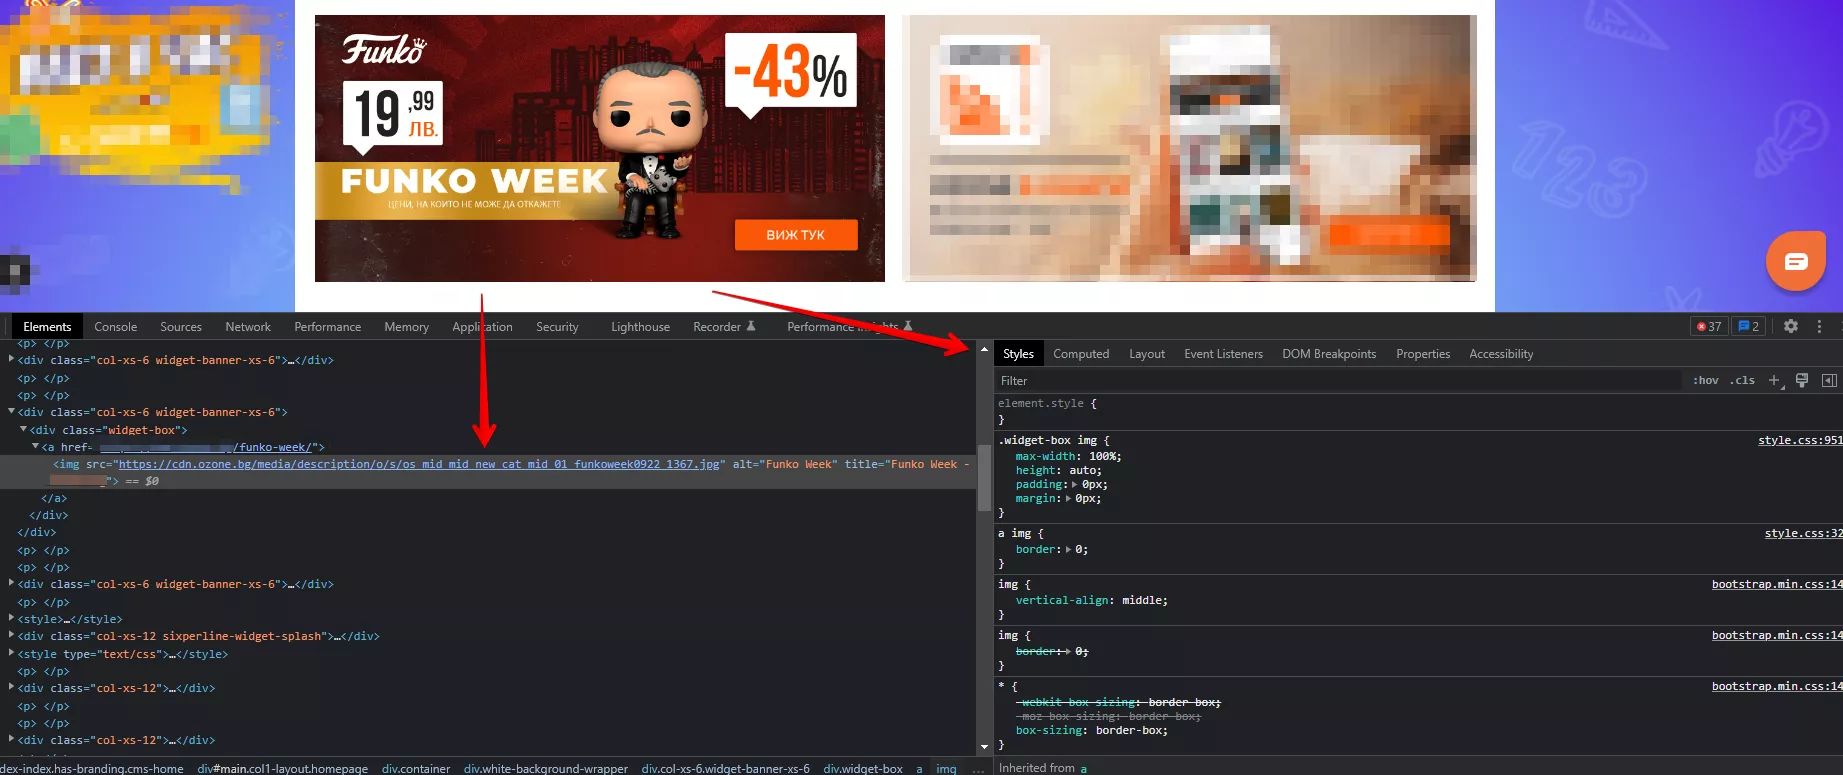Open DevTools three-dot more options menu
1843x775 pixels.
1819,326
